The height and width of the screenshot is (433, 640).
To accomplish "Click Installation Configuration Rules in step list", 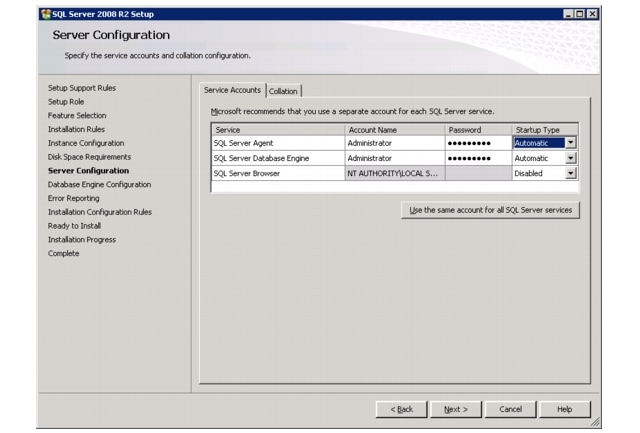I will (x=100, y=212).
